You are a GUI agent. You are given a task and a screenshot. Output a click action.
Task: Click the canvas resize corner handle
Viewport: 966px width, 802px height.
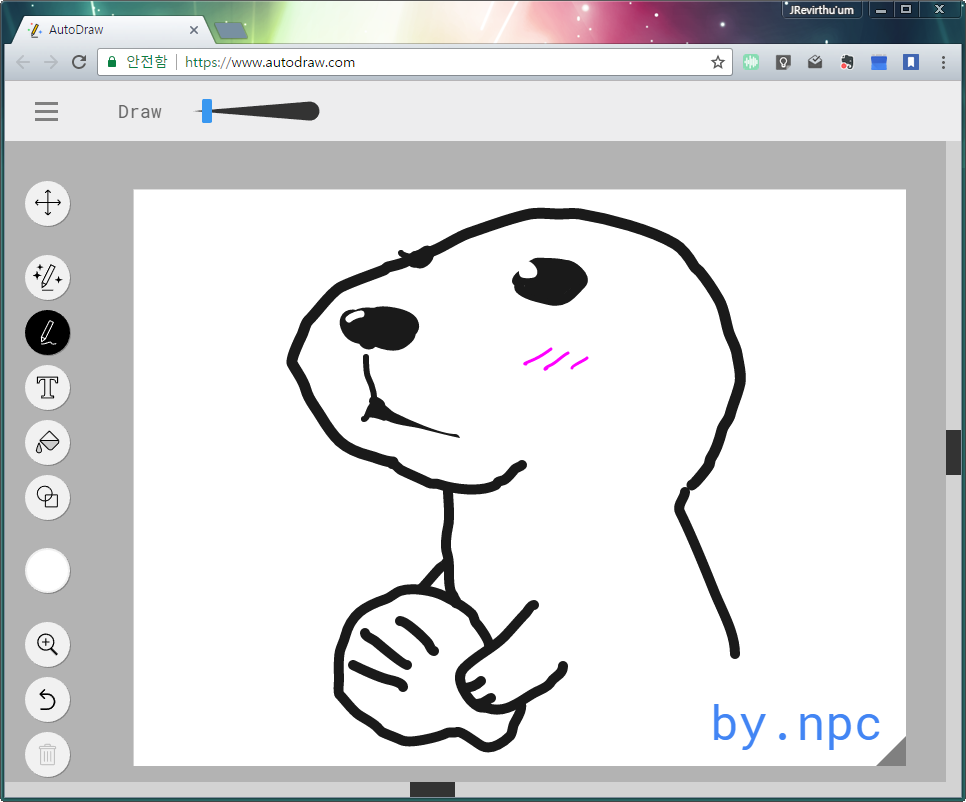893,753
